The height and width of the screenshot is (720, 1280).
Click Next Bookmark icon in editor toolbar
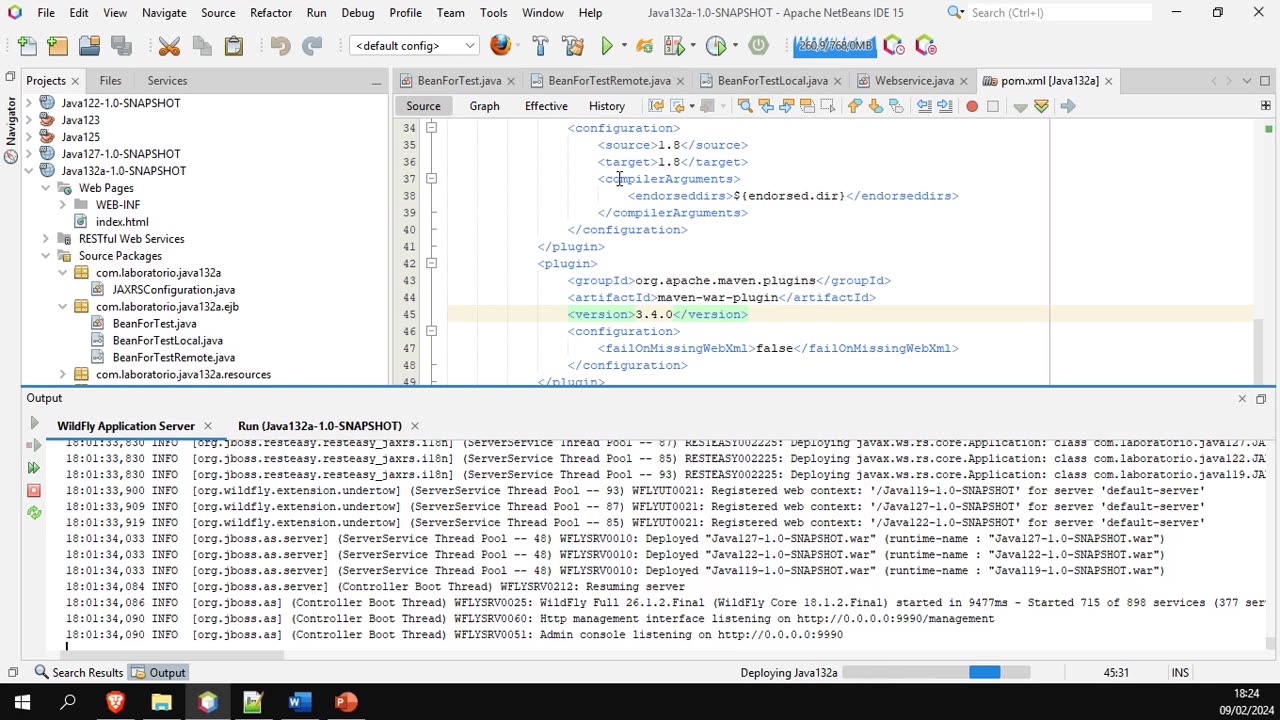tap(875, 106)
